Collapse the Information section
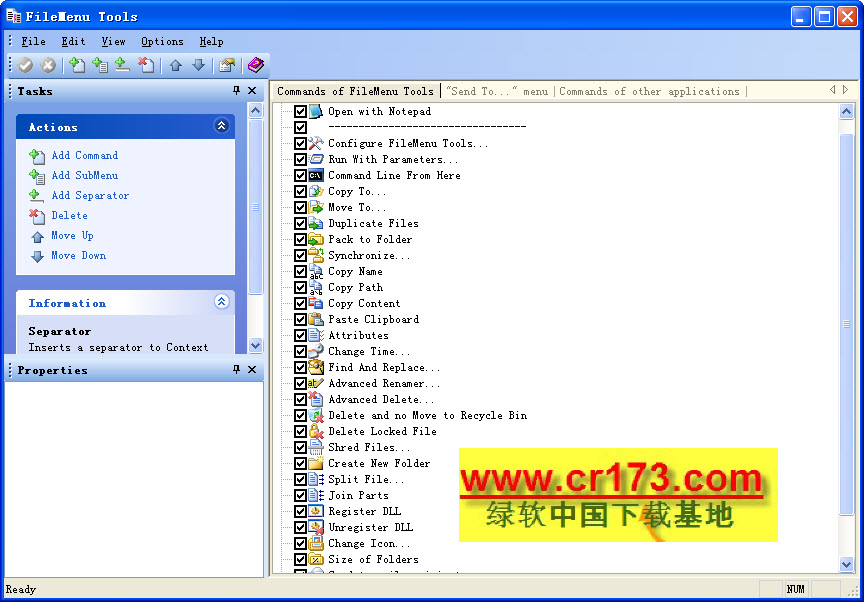 click(222, 302)
